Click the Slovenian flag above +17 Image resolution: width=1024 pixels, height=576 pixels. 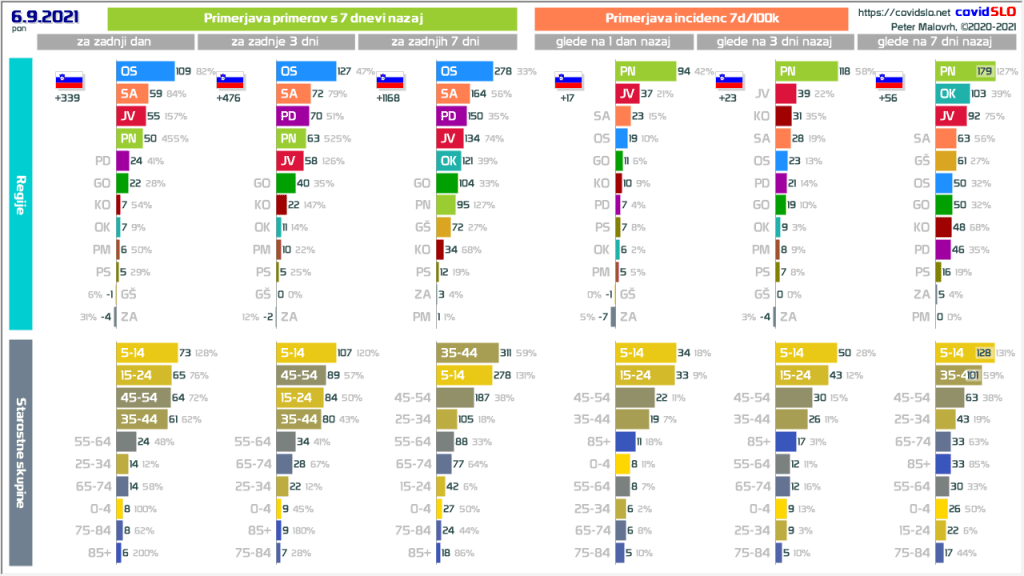[569, 81]
